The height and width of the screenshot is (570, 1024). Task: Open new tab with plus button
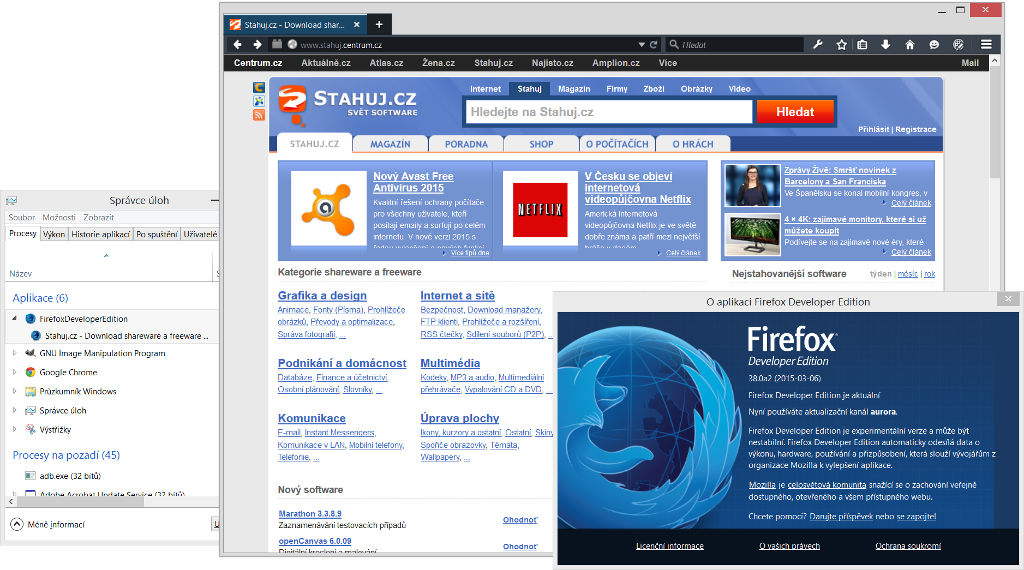379,24
